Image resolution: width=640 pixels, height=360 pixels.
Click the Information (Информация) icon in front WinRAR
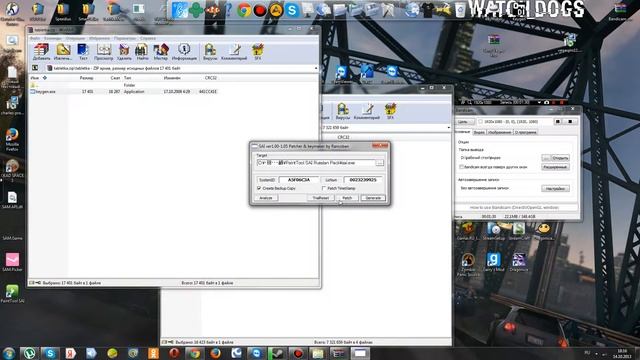coord(184,52)
